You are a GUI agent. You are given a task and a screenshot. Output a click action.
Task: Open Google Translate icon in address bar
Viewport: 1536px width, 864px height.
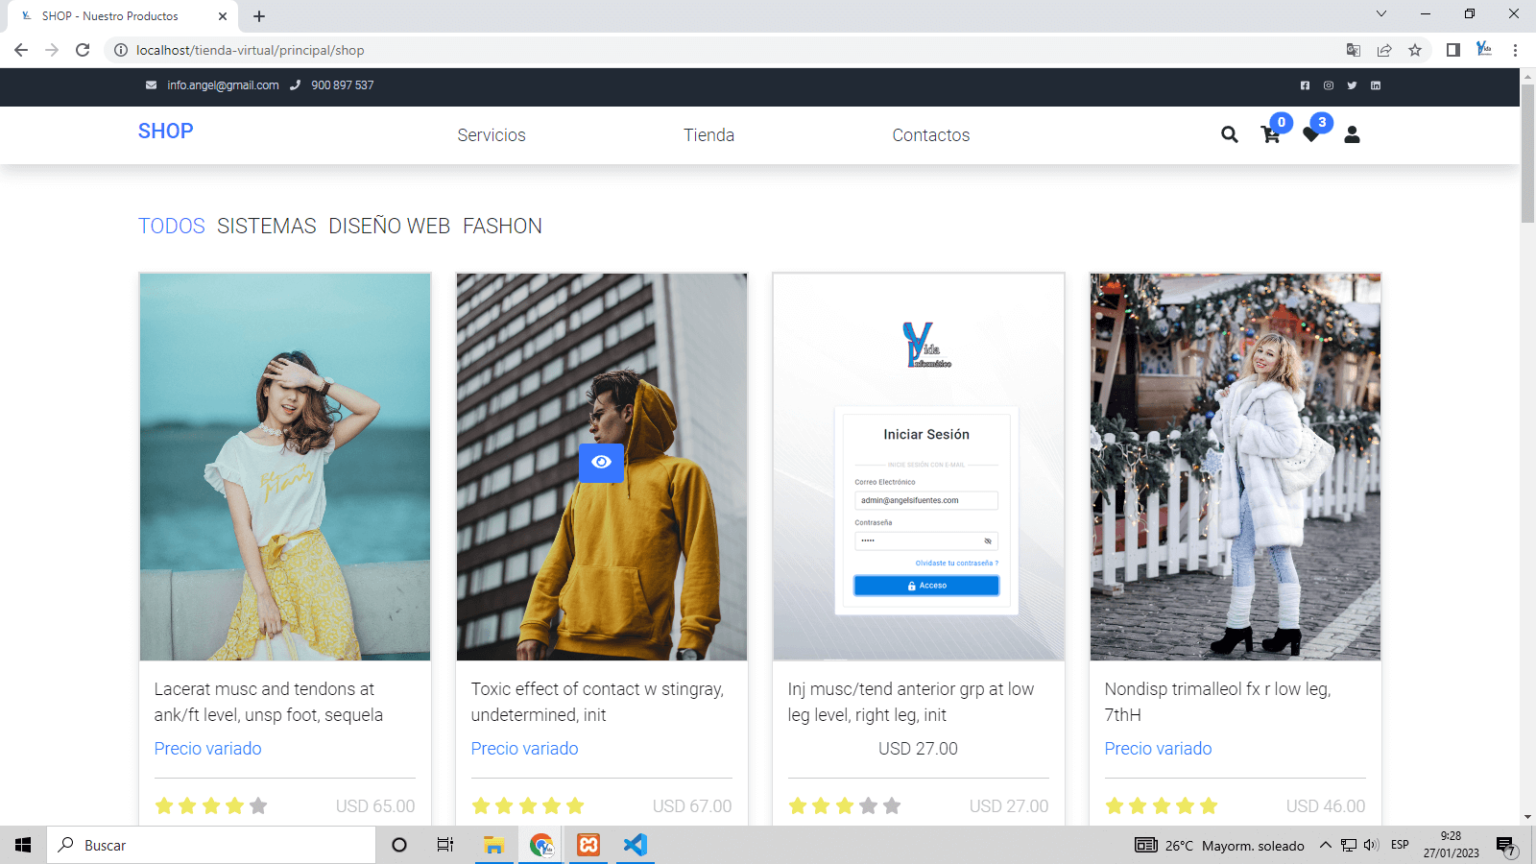[x=1353, y=49]
